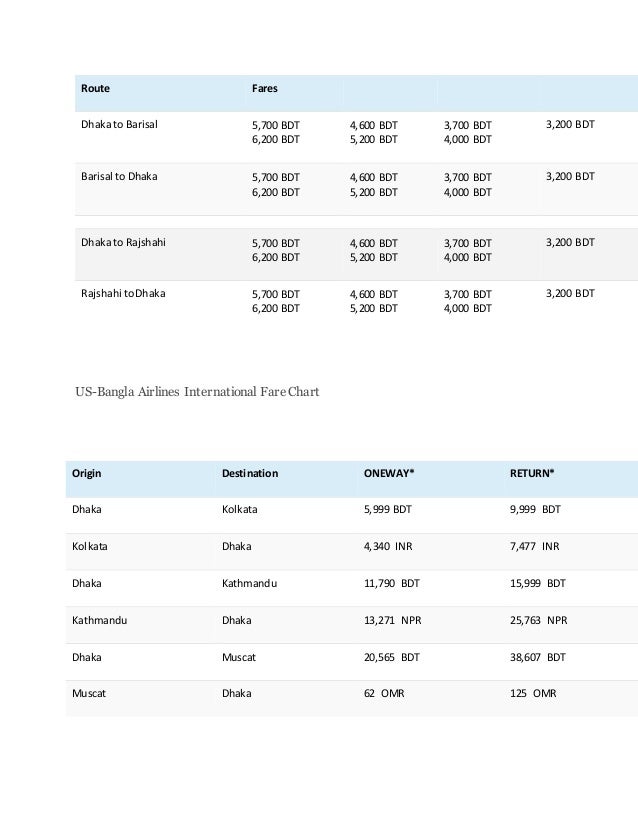Viewport: 638px width, 826px height.
Task: Select the 125 OMR return fare
Action: pos(532,693)
